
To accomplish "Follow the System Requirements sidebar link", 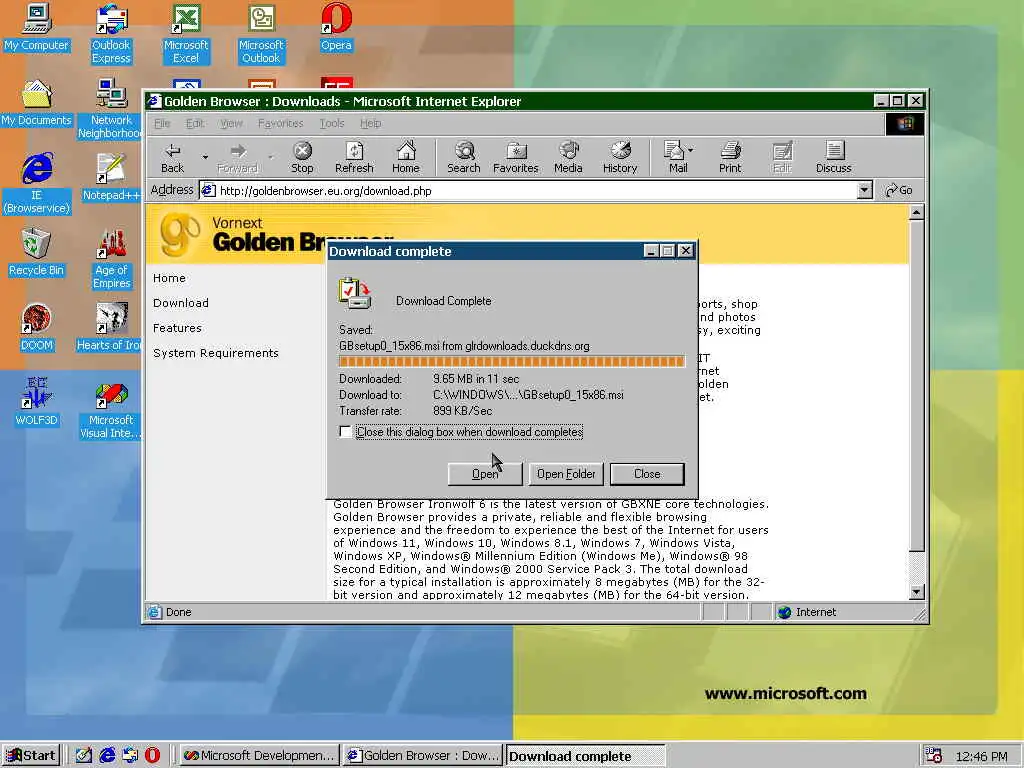I will [x=216, y=353].
